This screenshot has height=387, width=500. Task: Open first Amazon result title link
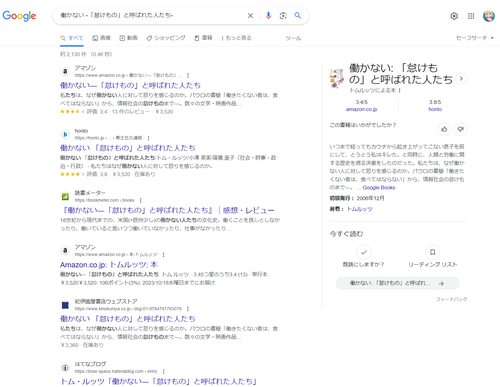[x=130, y=85]
